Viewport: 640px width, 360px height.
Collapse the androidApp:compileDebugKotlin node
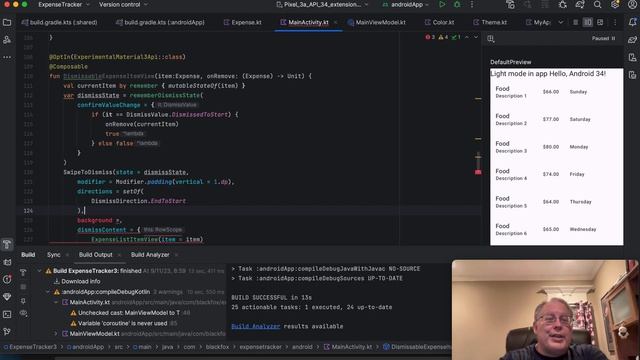pos(48,292)
